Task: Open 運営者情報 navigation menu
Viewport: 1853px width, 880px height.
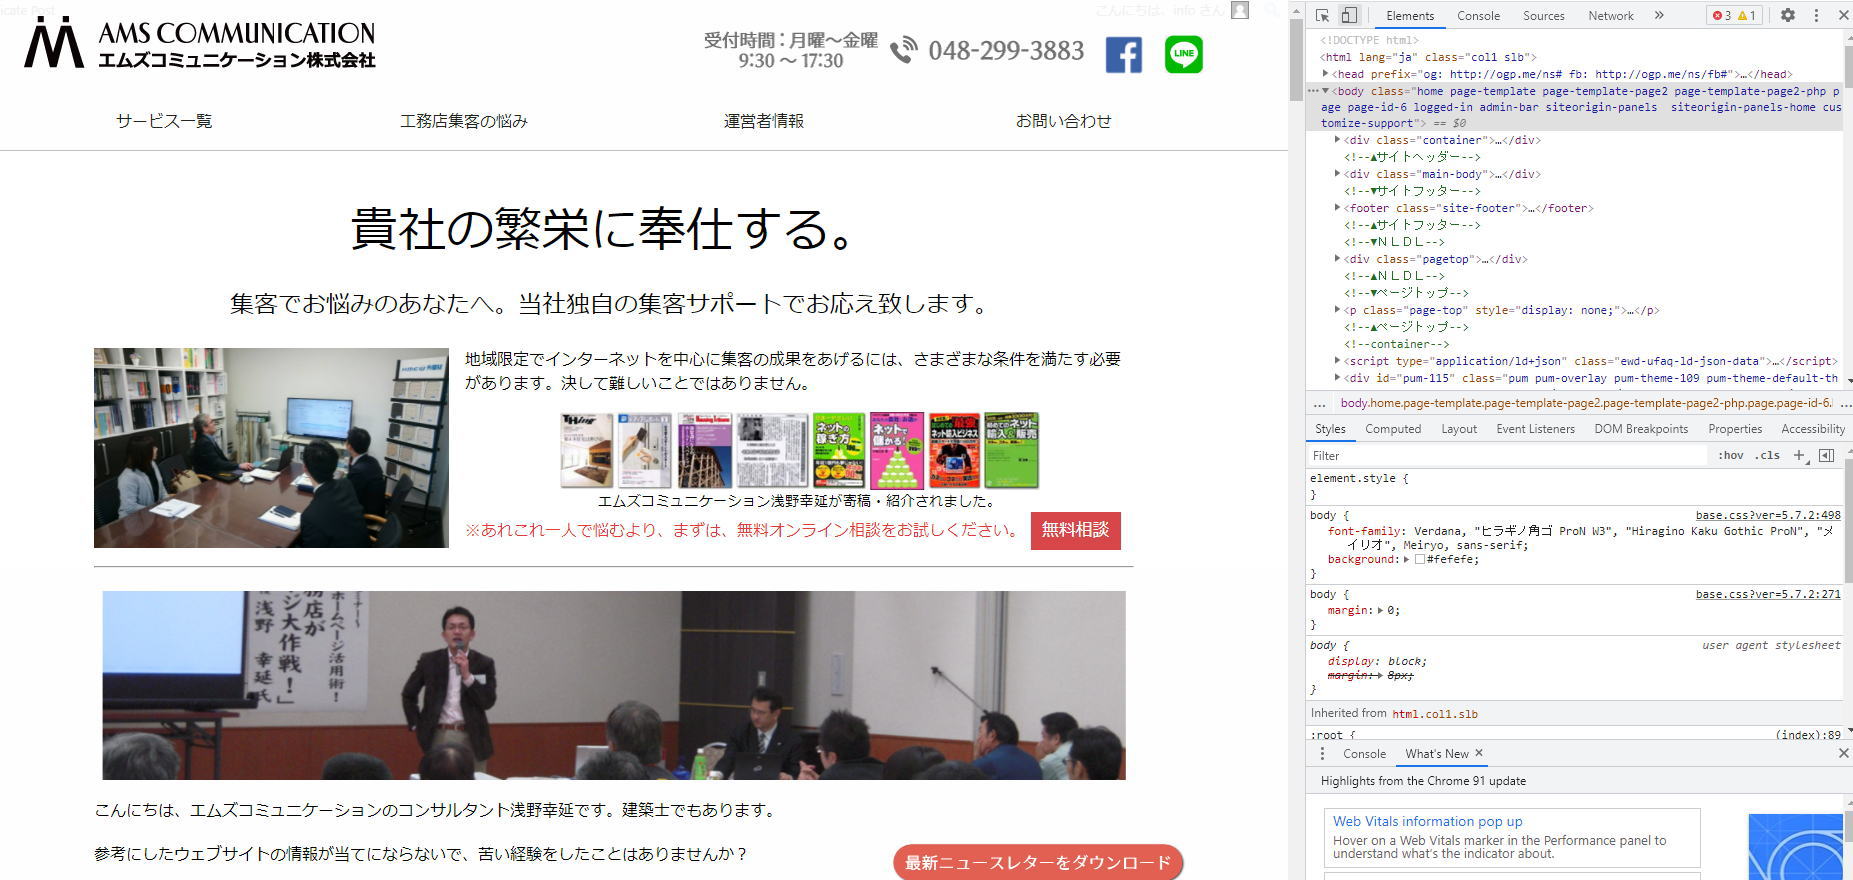Action: [x=764, y=121]
